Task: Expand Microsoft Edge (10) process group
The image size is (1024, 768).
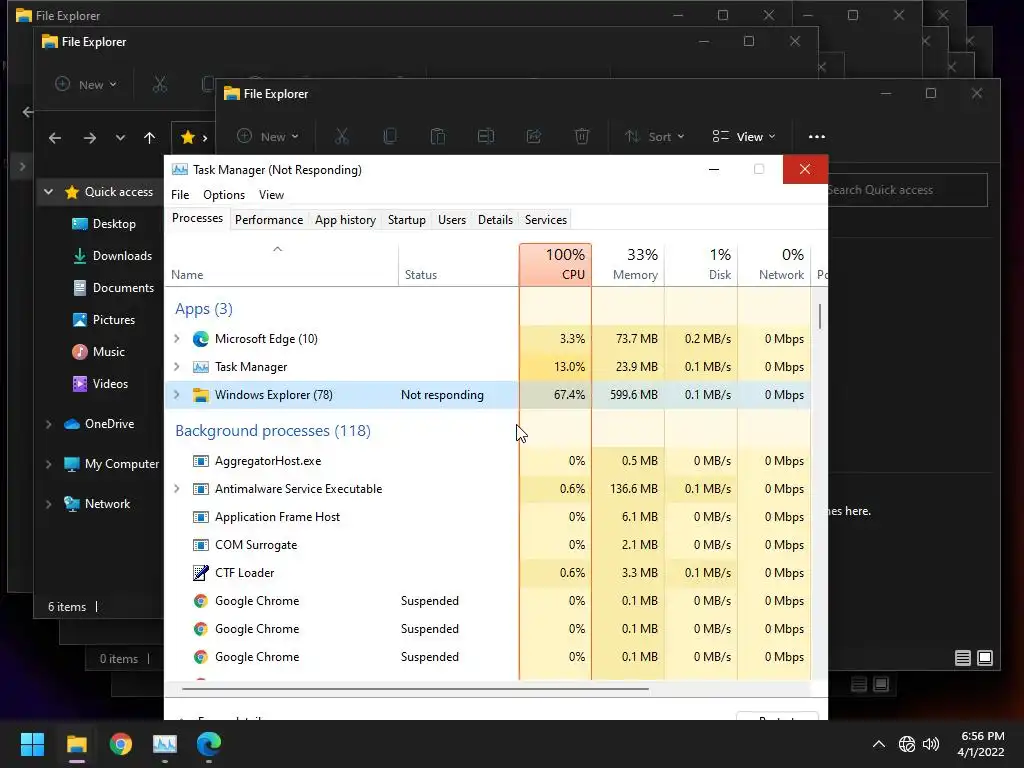Action: point(176,339)
